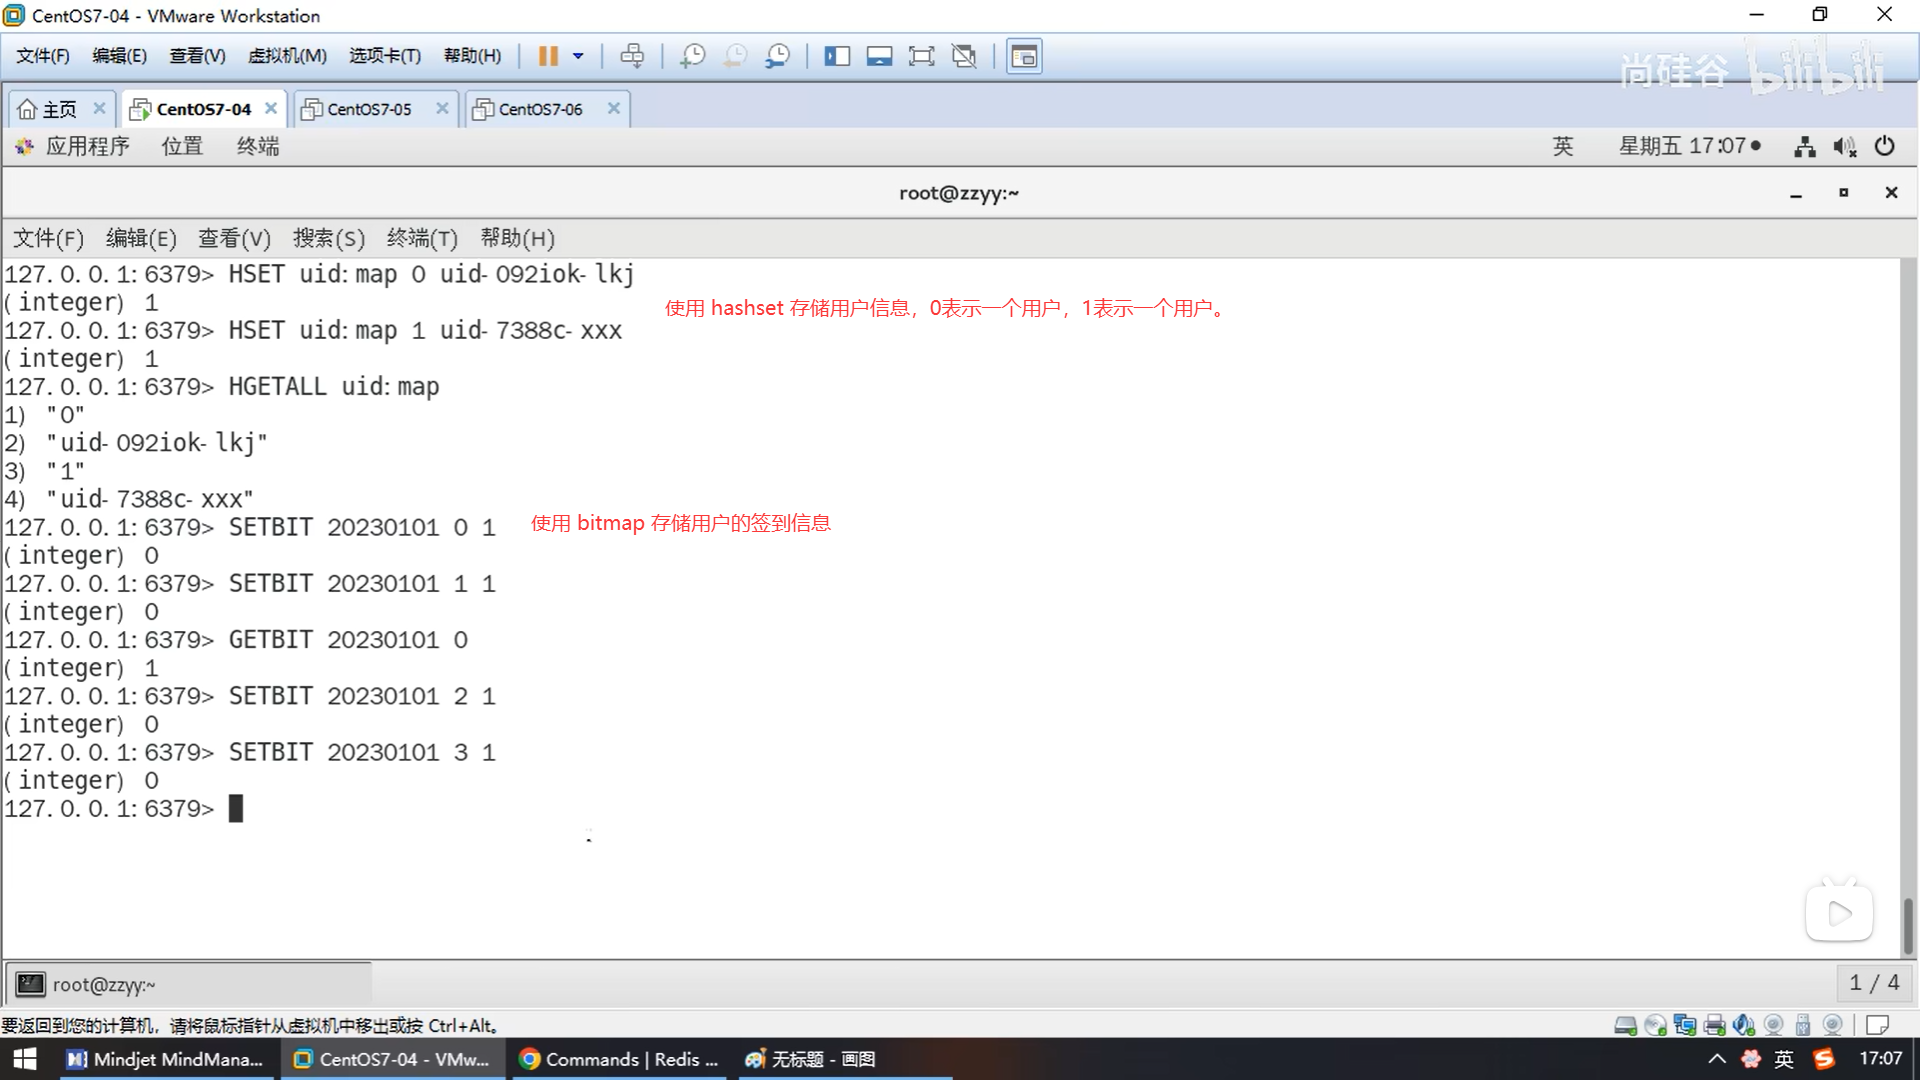Expand the 应用程序 menu in CentOS

tap(87, 146)
